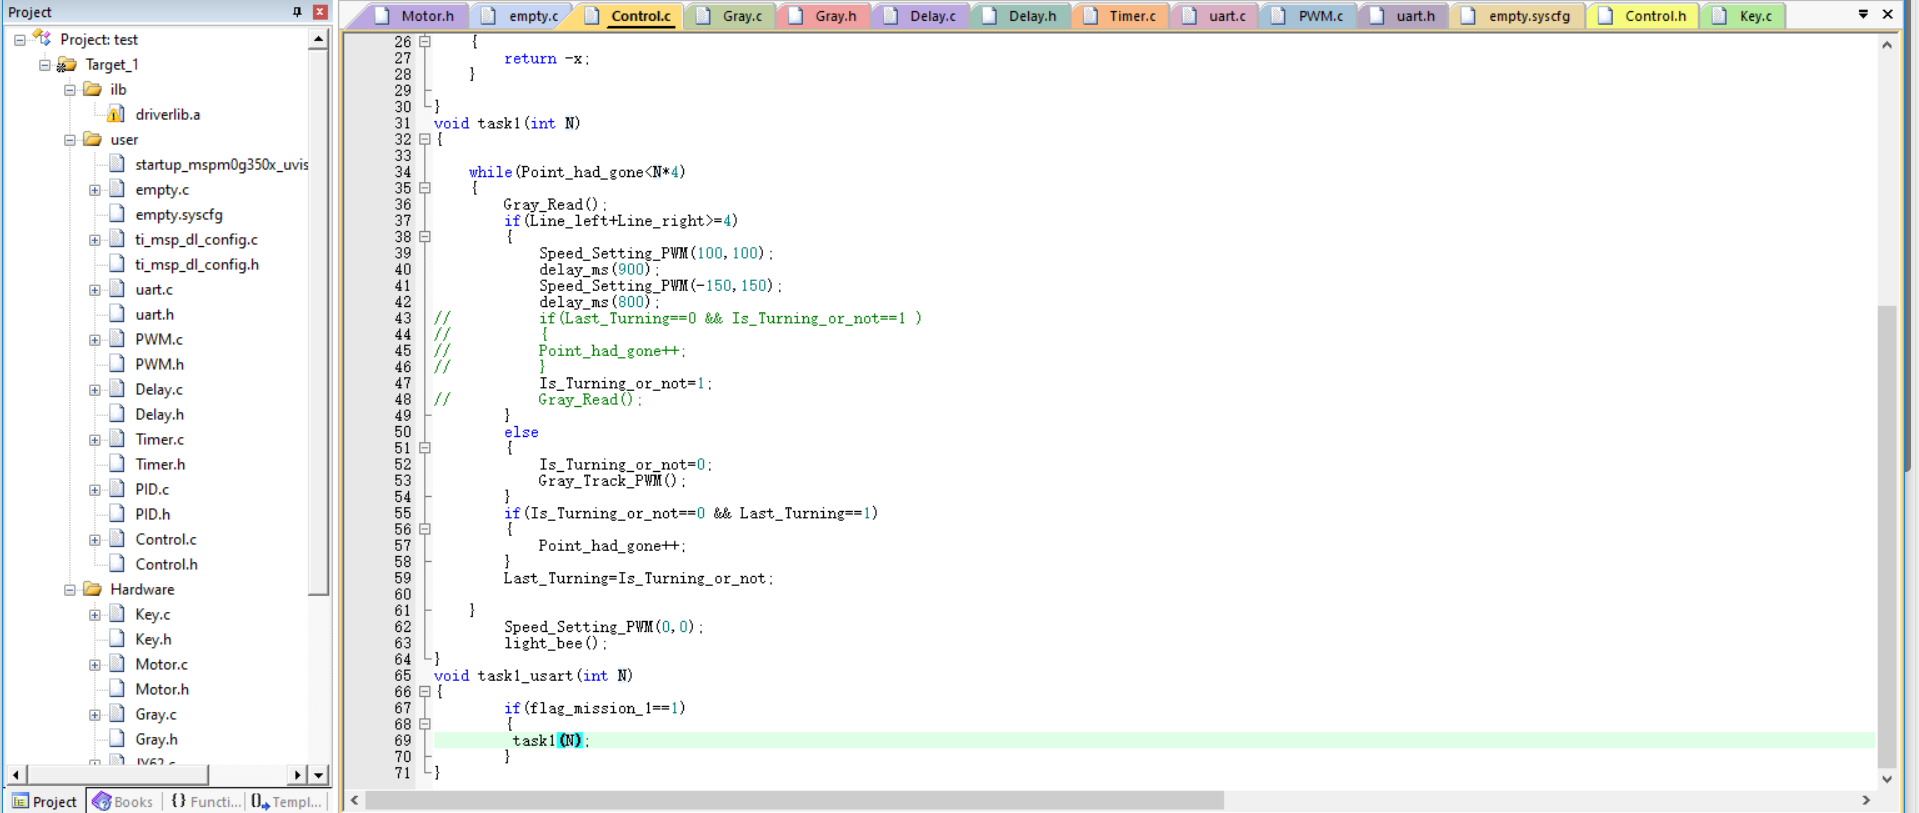1919x813 pixels.
Task: Click project tree horizontal scroll-right arrow
Action: tap(297, 775)
